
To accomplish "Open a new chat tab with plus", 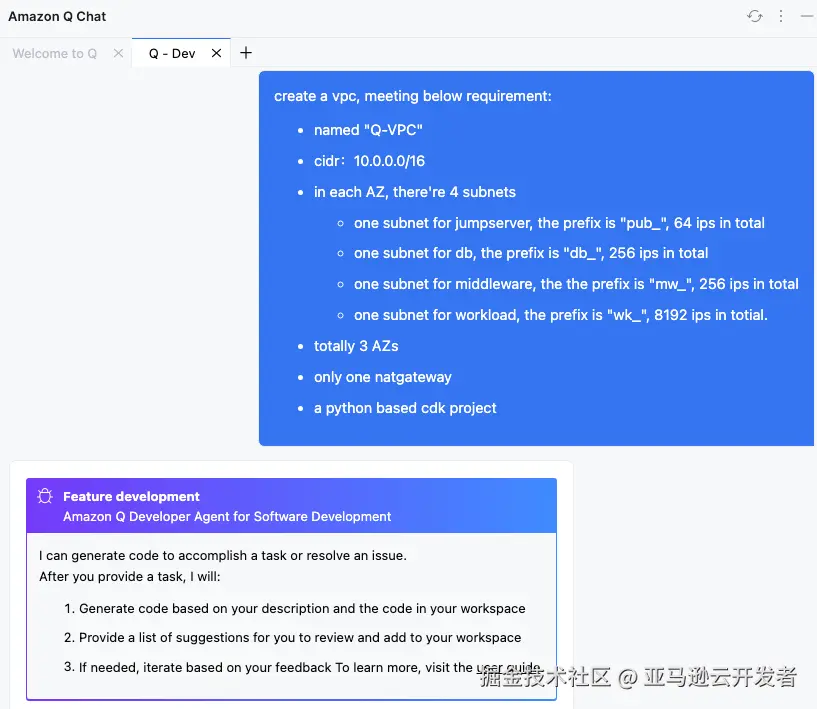I will pyautogui.click(x=246, y=53).
